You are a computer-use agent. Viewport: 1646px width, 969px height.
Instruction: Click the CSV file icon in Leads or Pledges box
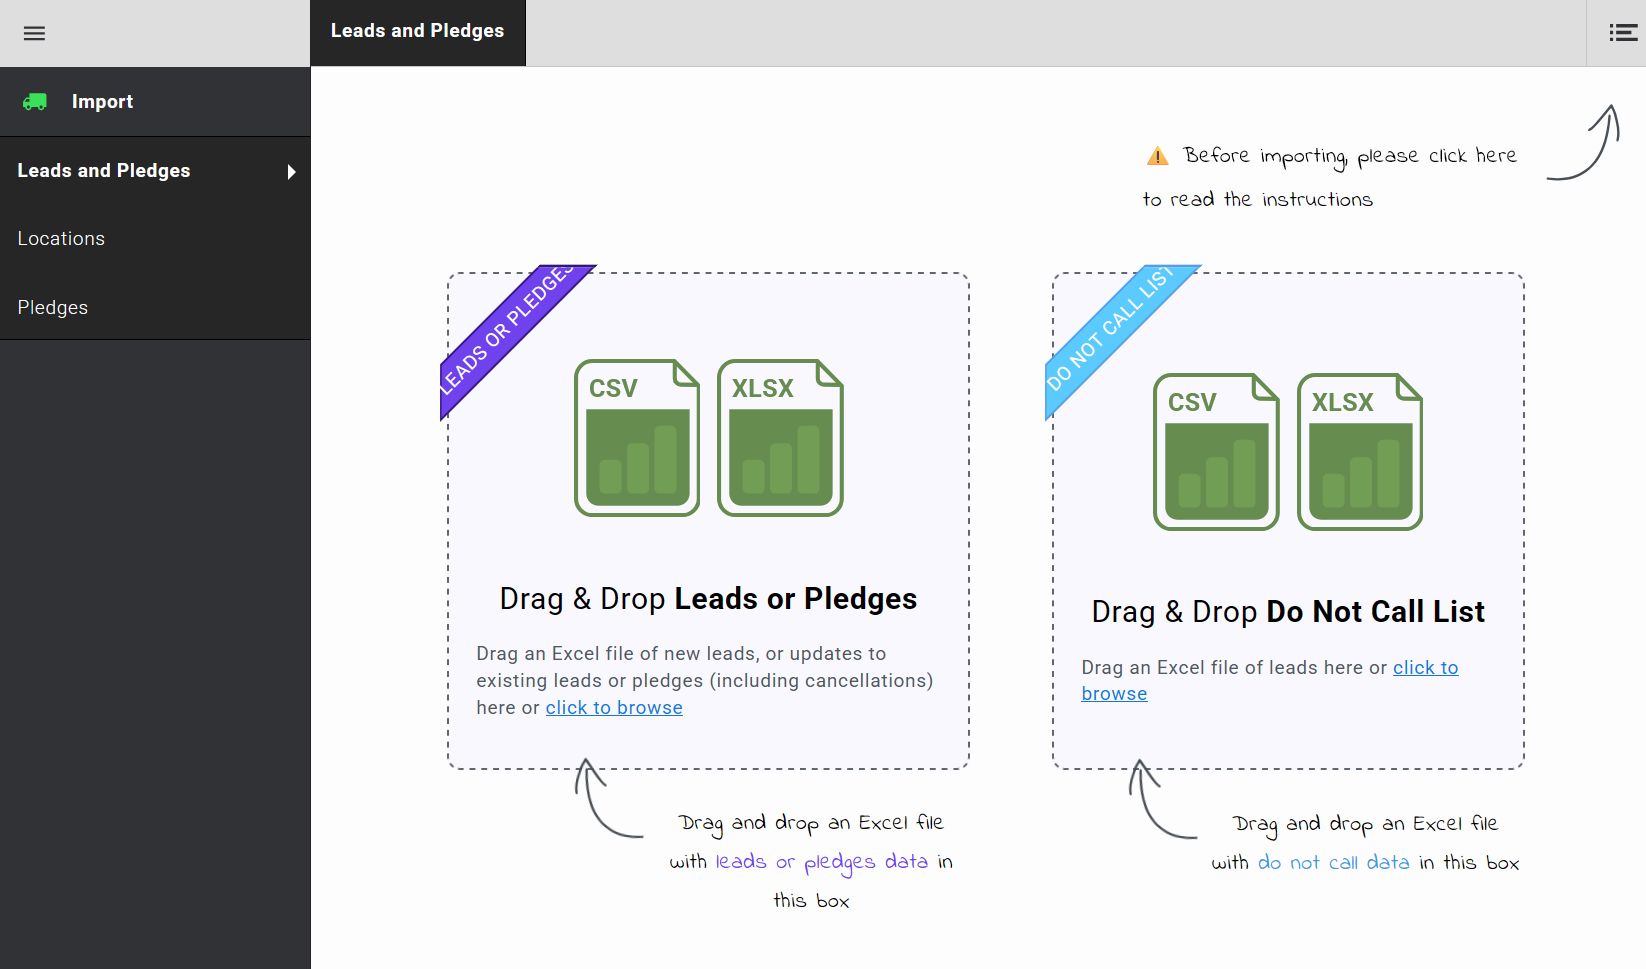pos(637,437)
